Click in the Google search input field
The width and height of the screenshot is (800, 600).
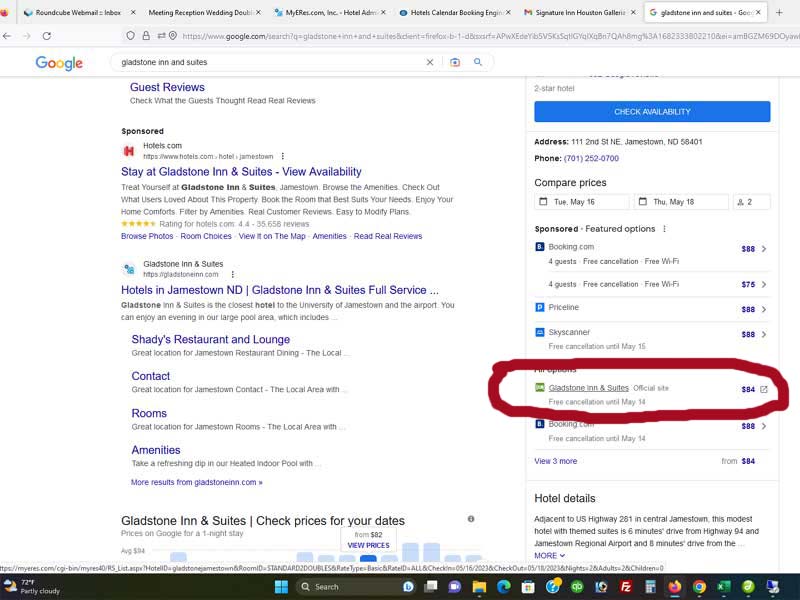point(270,62)
